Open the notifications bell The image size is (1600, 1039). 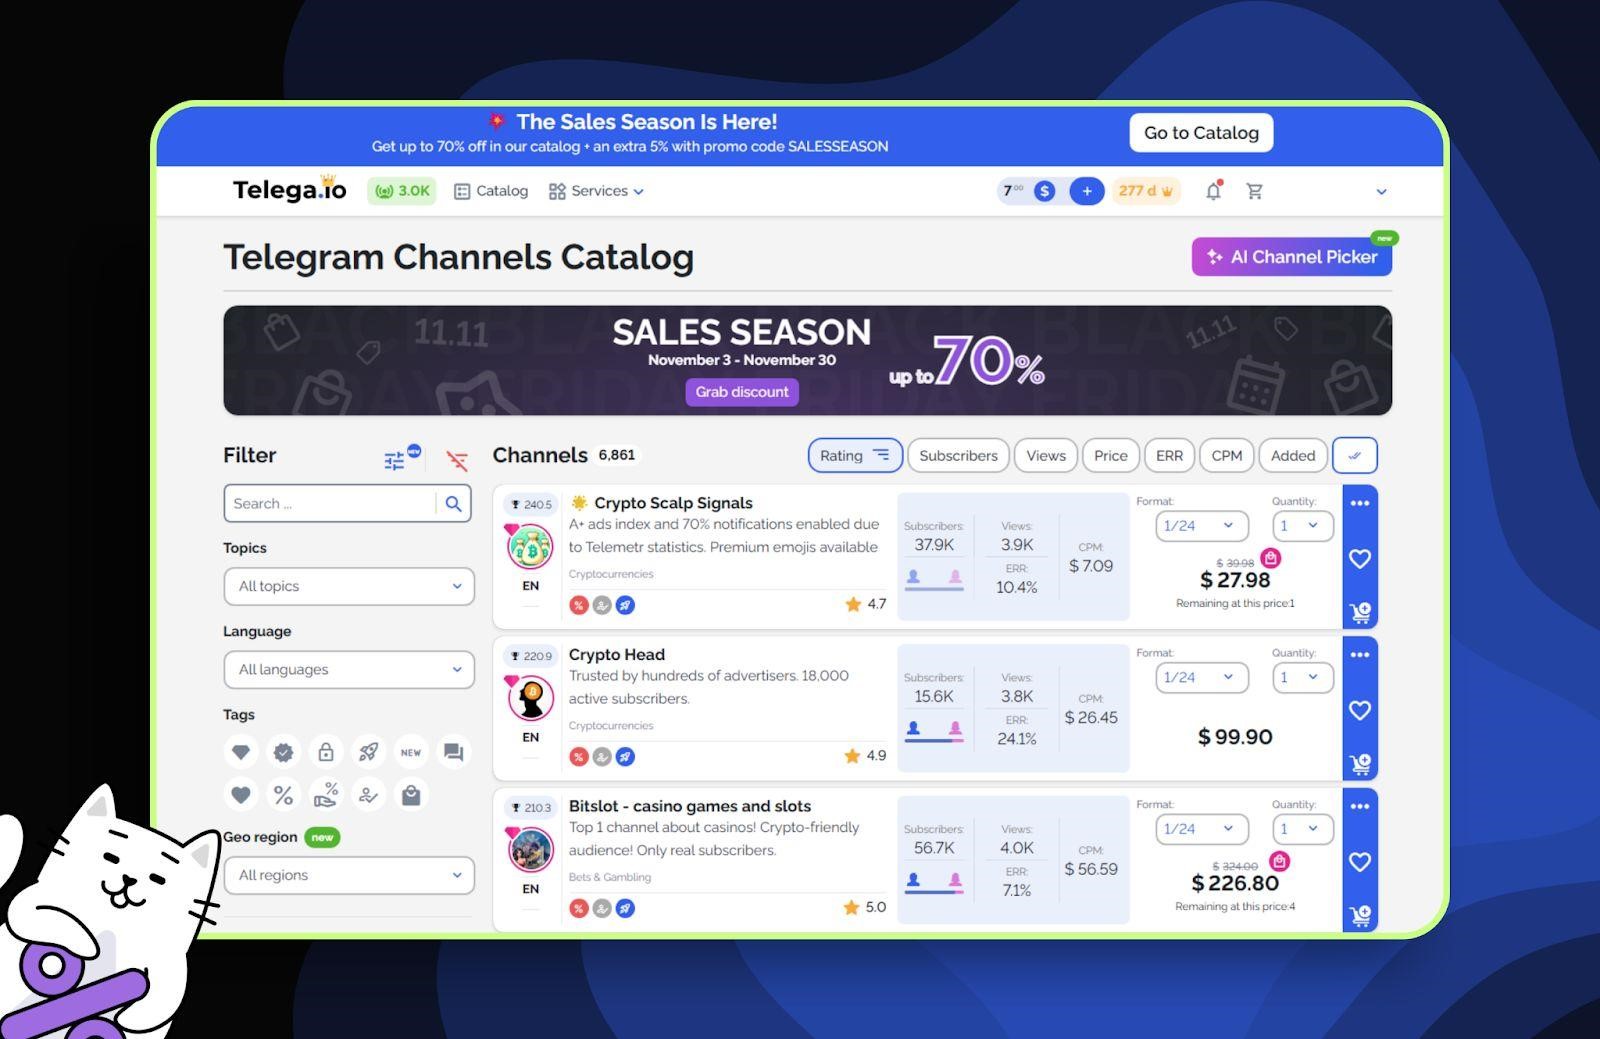click(x=1213, y=191)
